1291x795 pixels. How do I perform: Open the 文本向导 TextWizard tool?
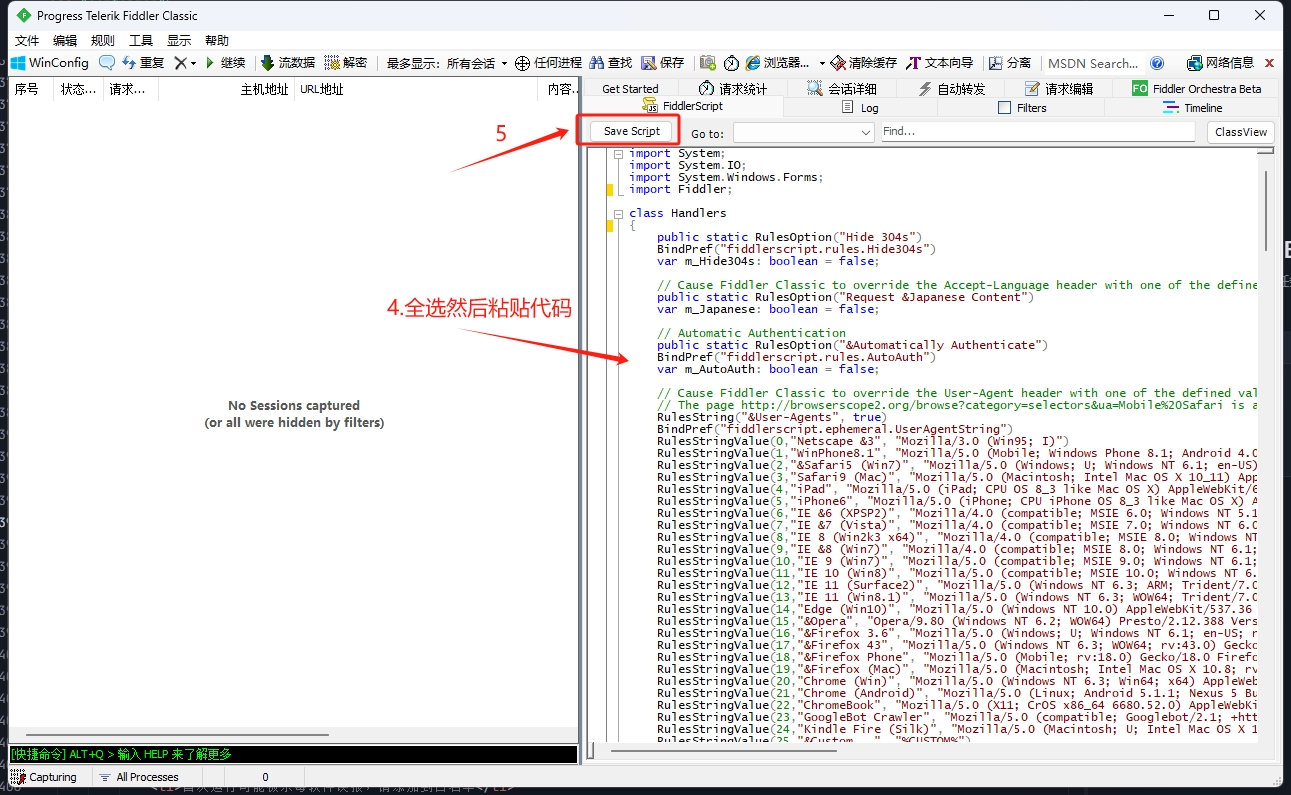pos(939,62)
